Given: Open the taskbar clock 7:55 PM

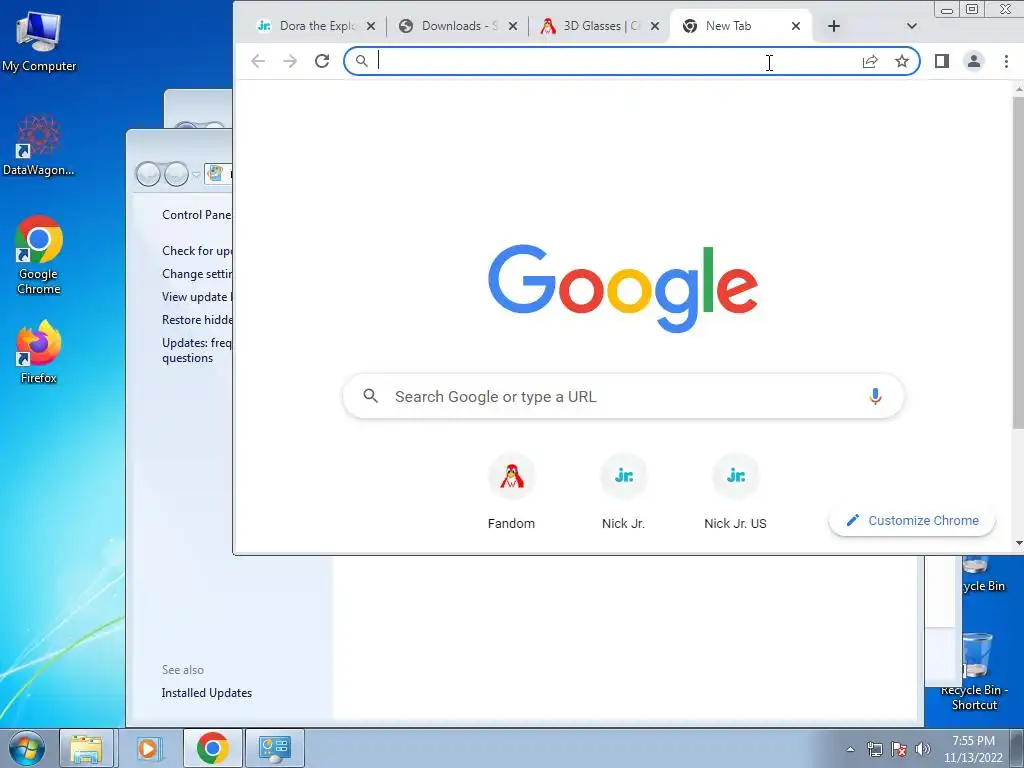Looking at the screenshot, I should 973,749.
